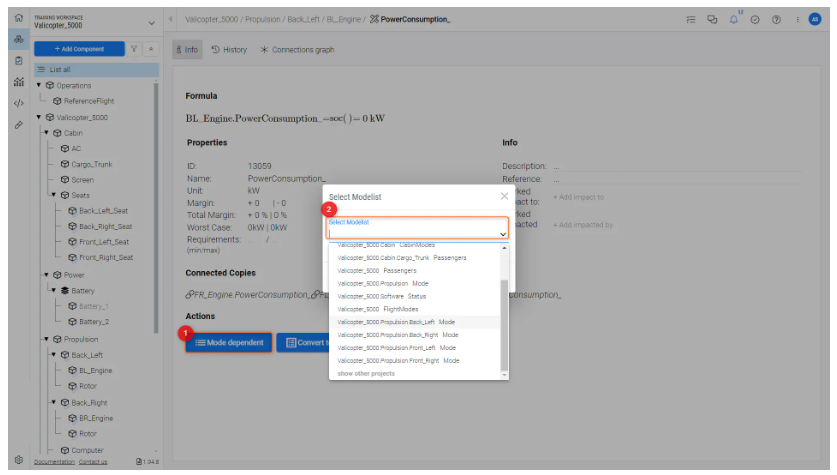Collapse the Back_Right tree node
Viewport: 837px width, 475px height.
54,402
